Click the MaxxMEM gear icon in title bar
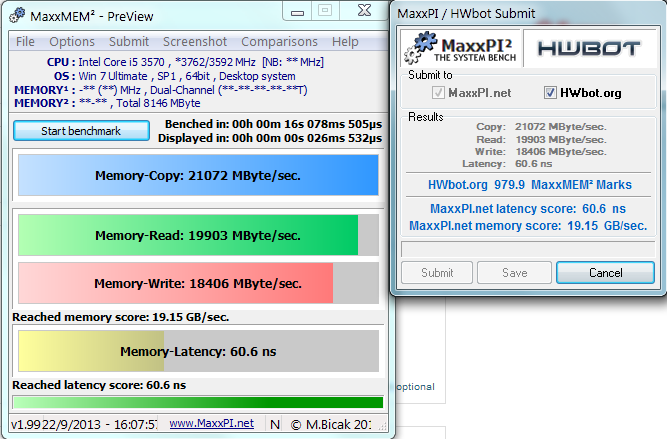This screenshot has height=439, width=667. click(x=17, y=15)
